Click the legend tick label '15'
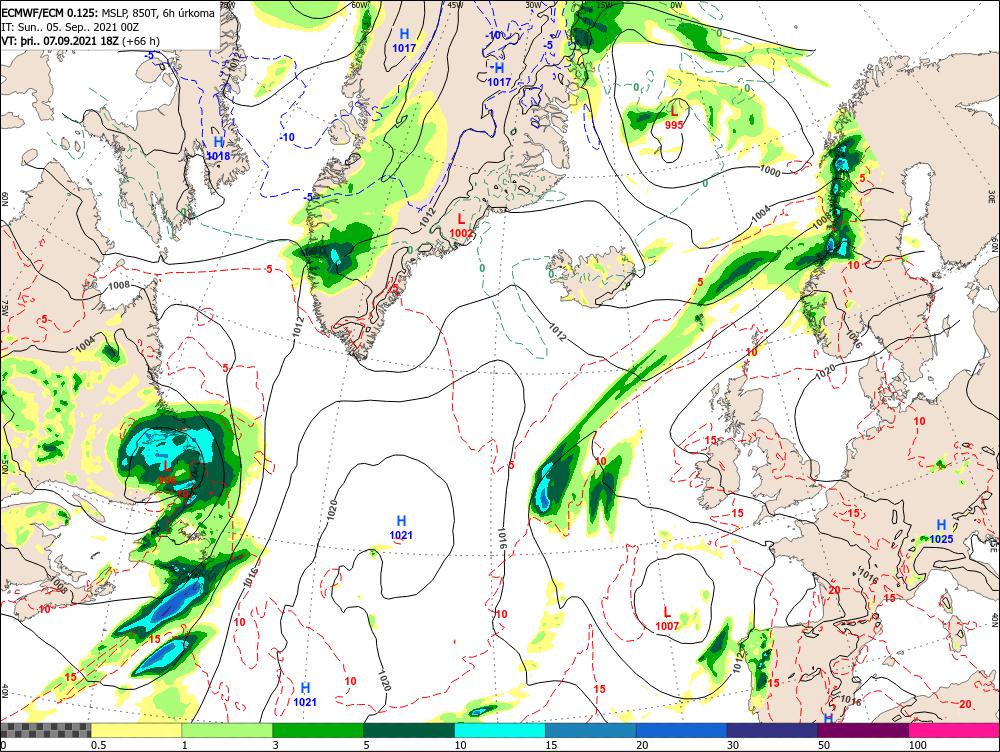The height and width of the screenshot is (752, 1000). point(551,745)
